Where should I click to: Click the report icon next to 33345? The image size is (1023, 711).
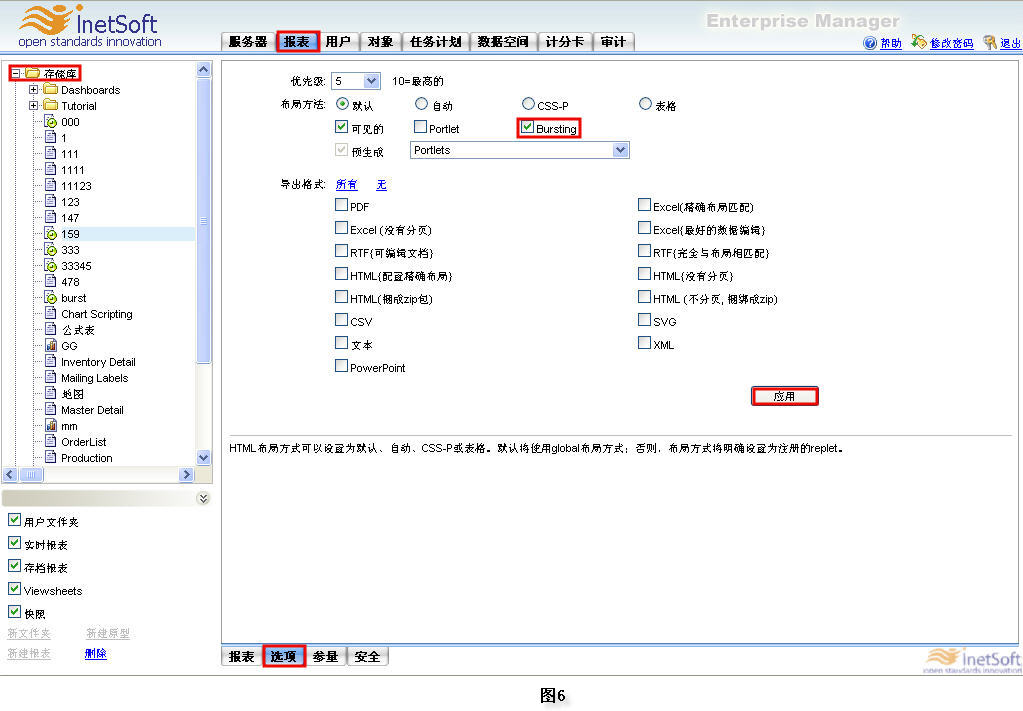tap(50, 265)
